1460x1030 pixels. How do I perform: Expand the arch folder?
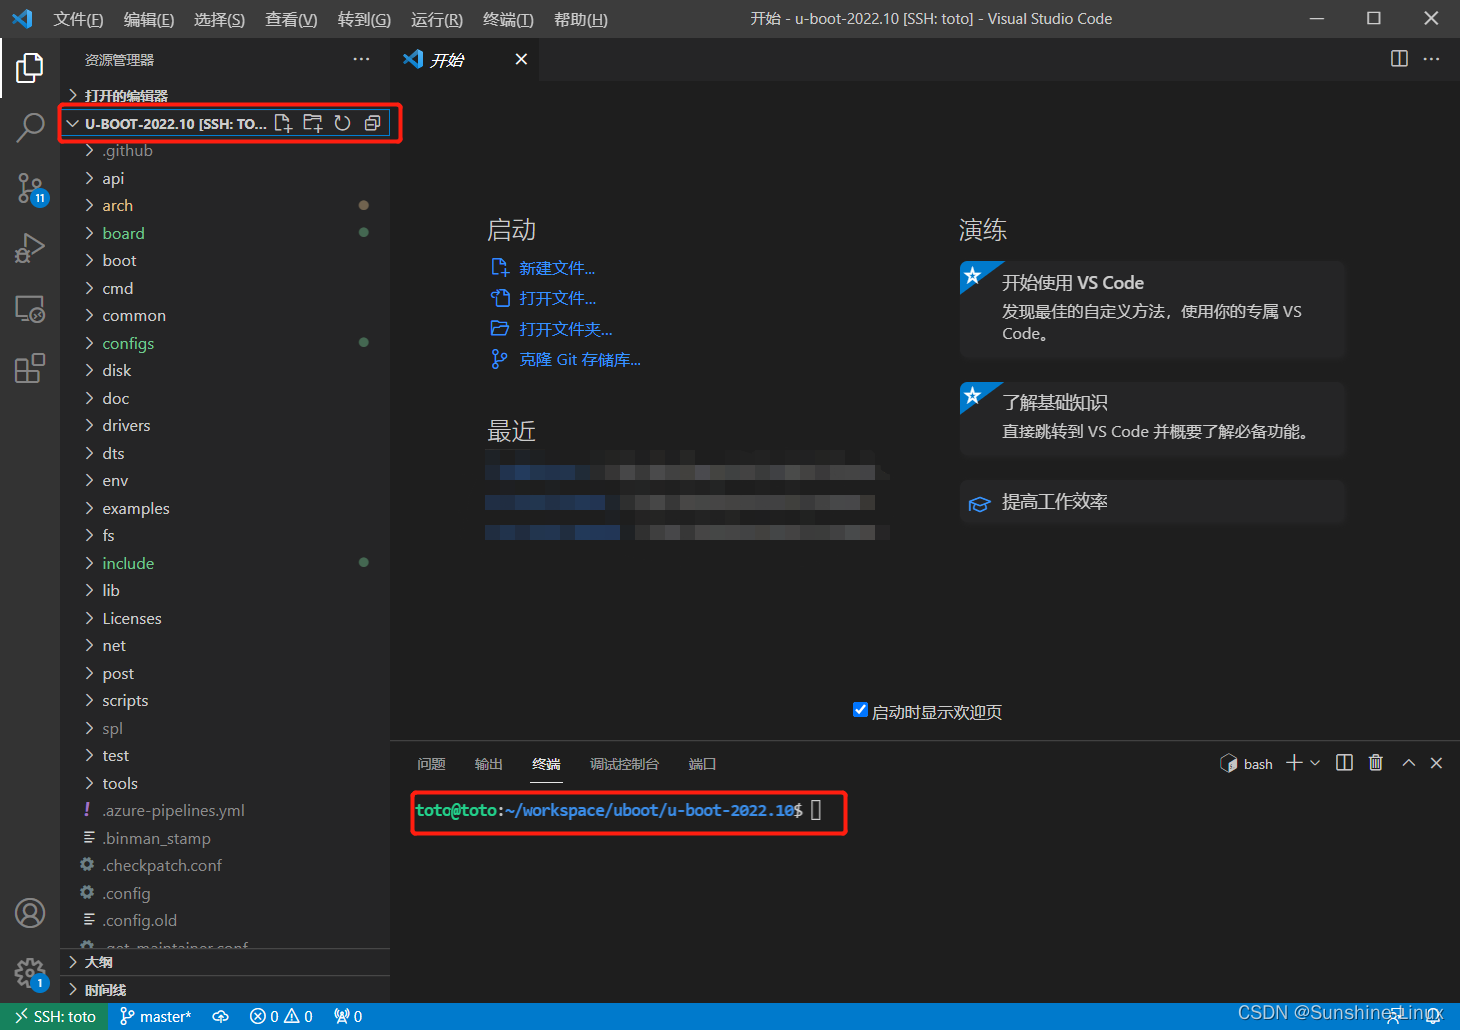[x=225, y=205]
